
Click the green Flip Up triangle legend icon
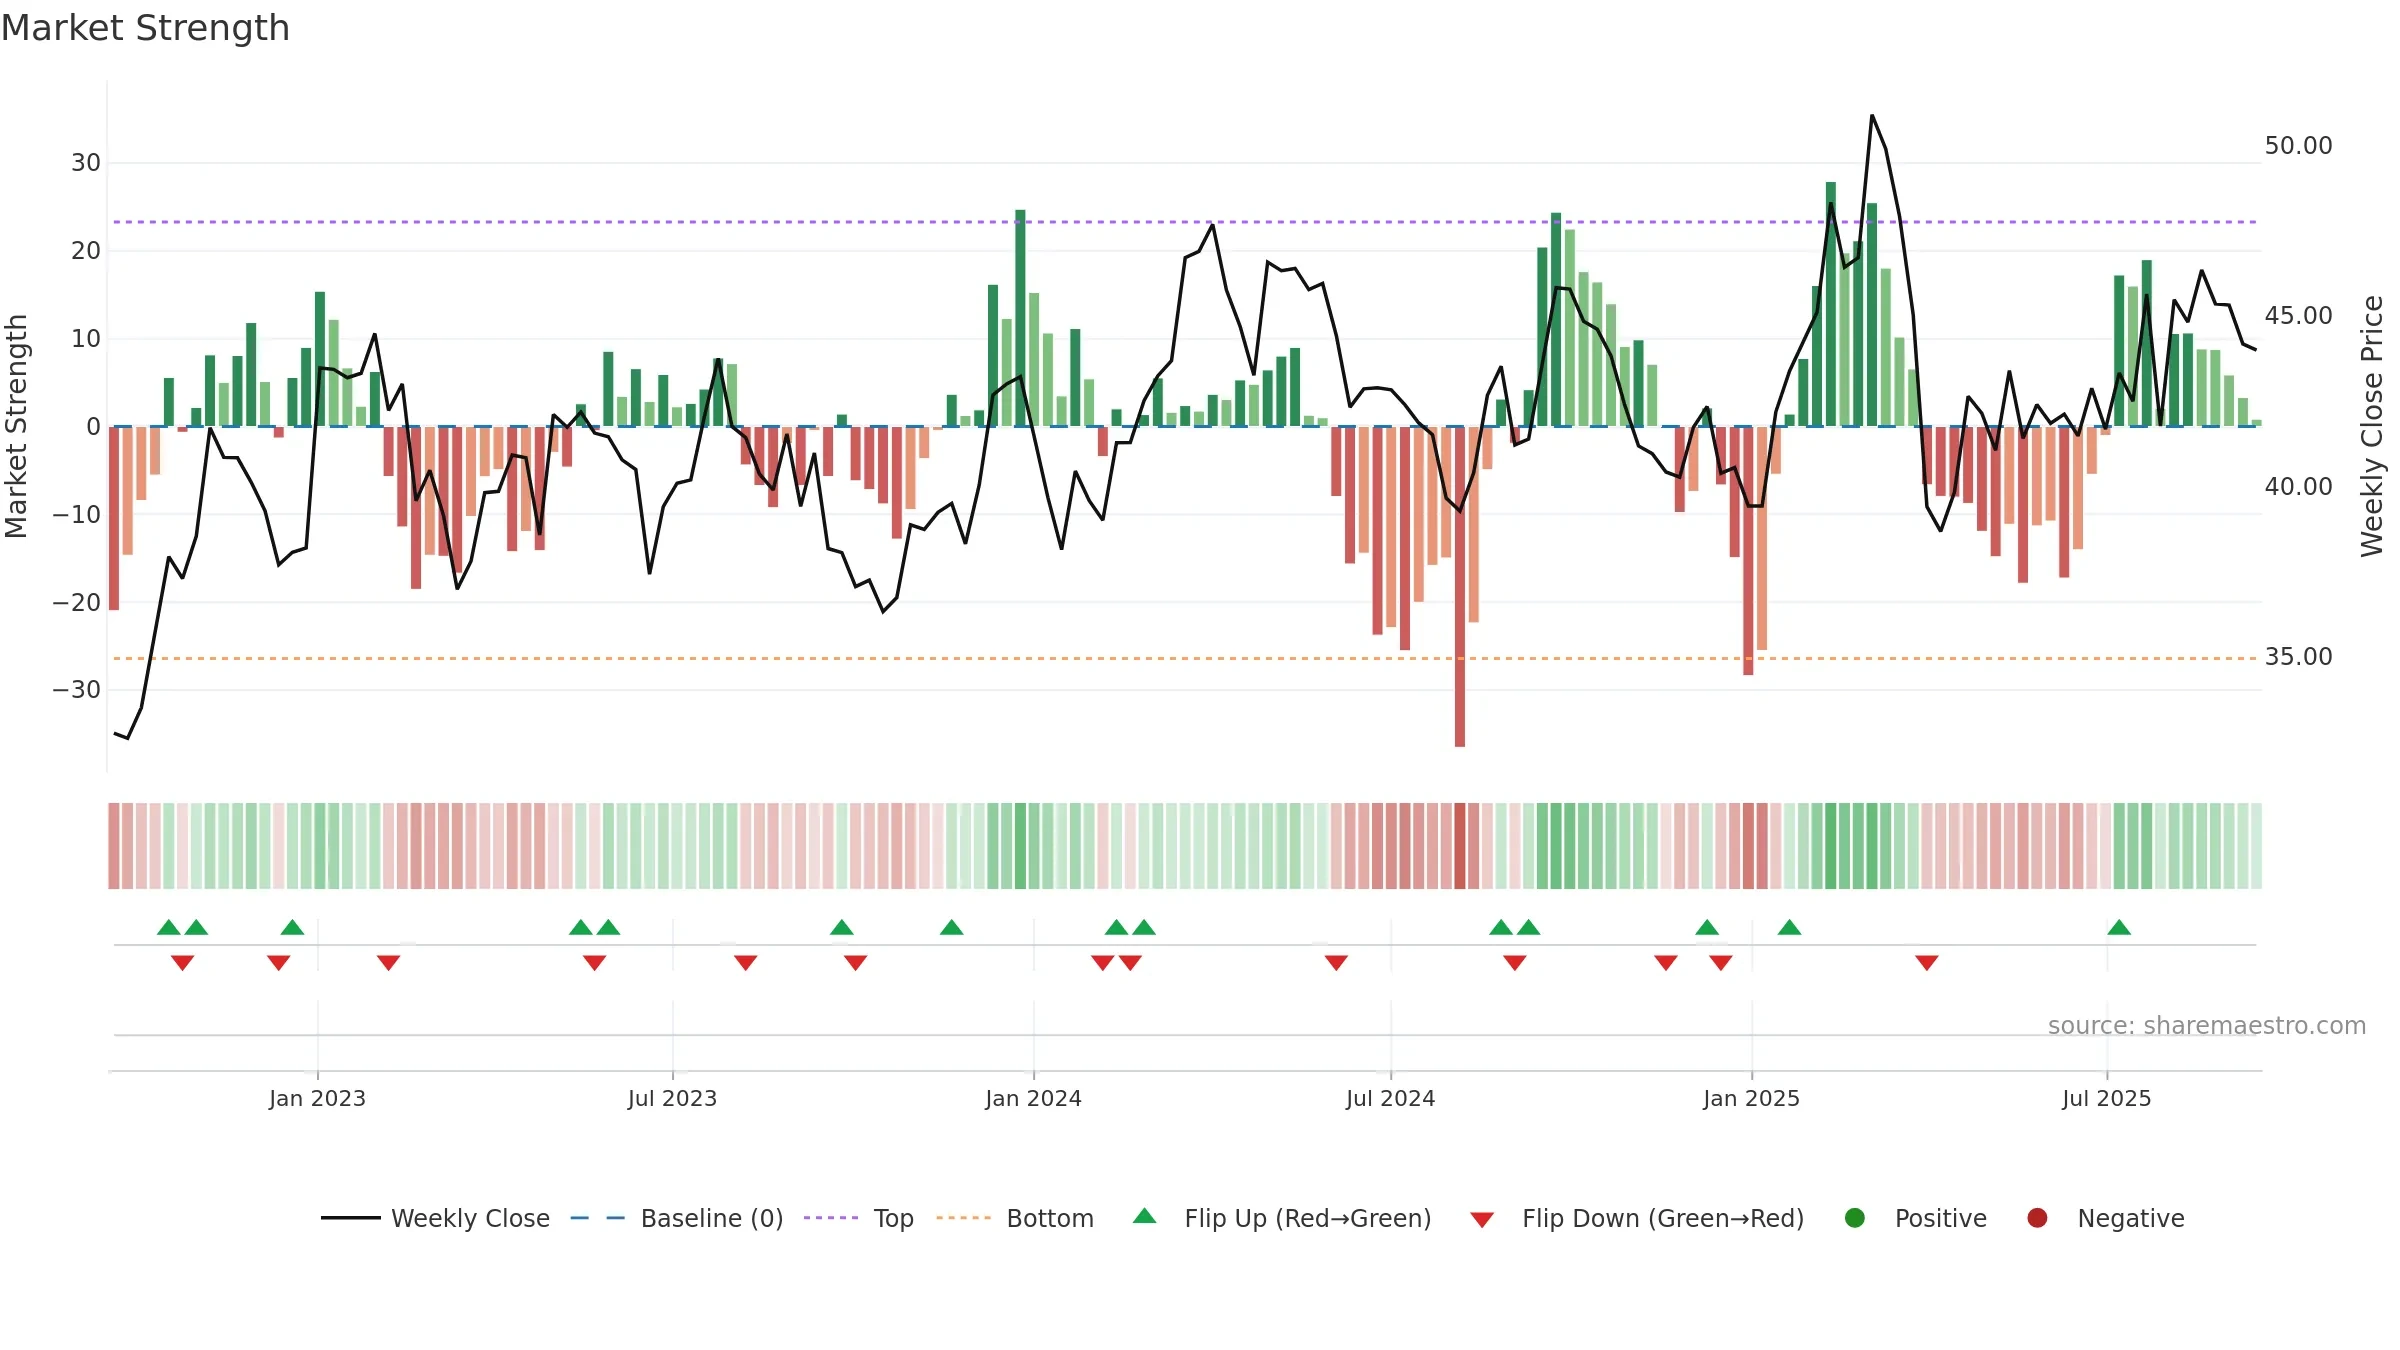coord(1145,1216)
